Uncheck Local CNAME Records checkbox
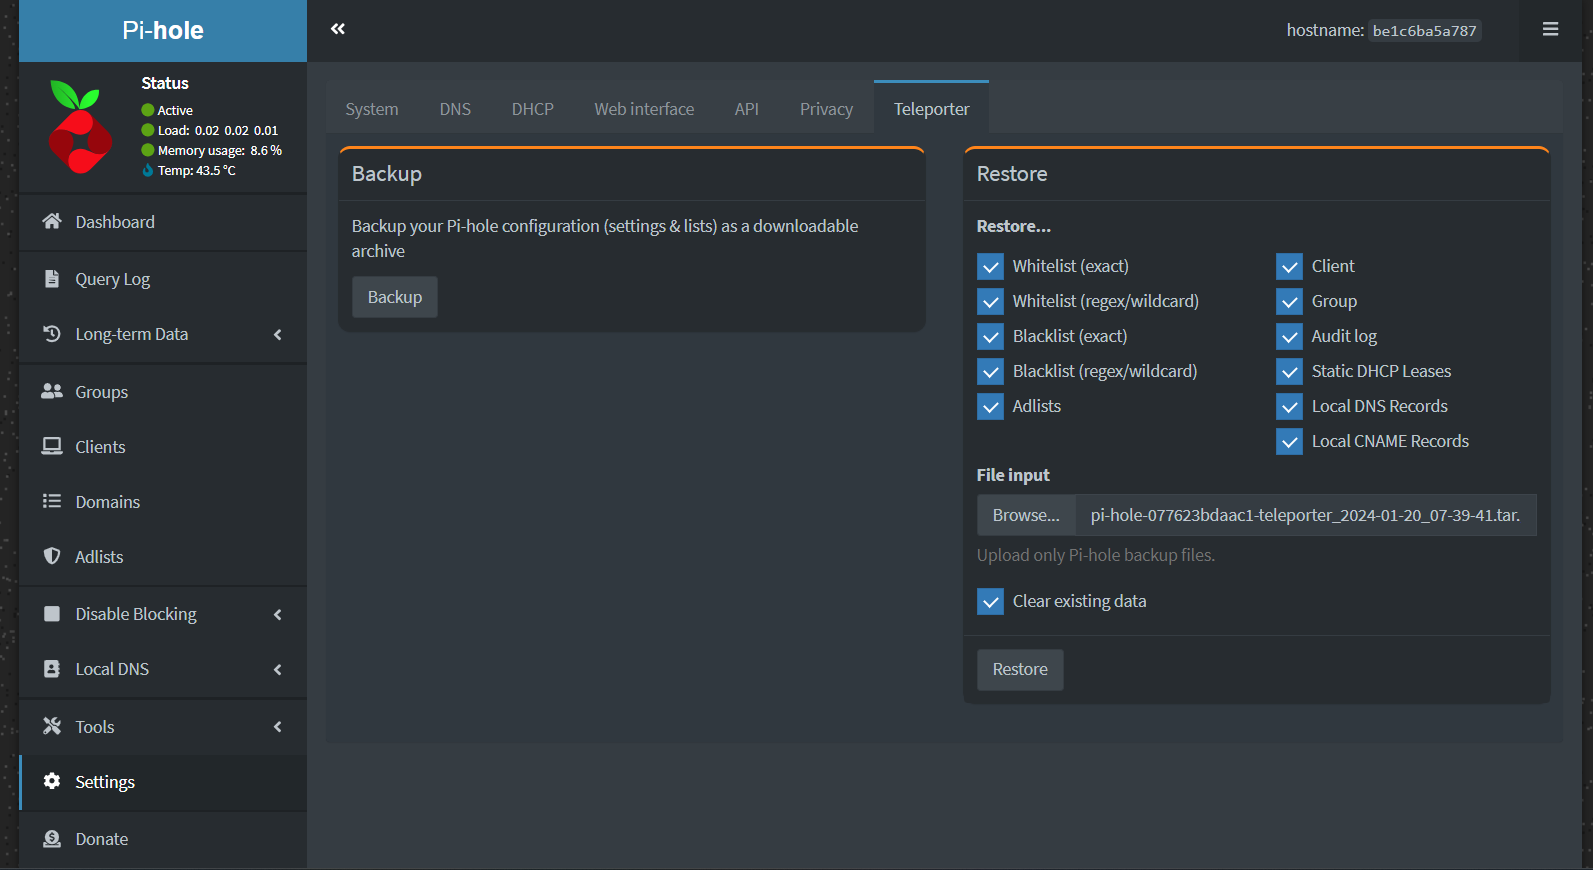Image resolution: width=1593 pixels, height=870 pixels. coord(1290,441)
